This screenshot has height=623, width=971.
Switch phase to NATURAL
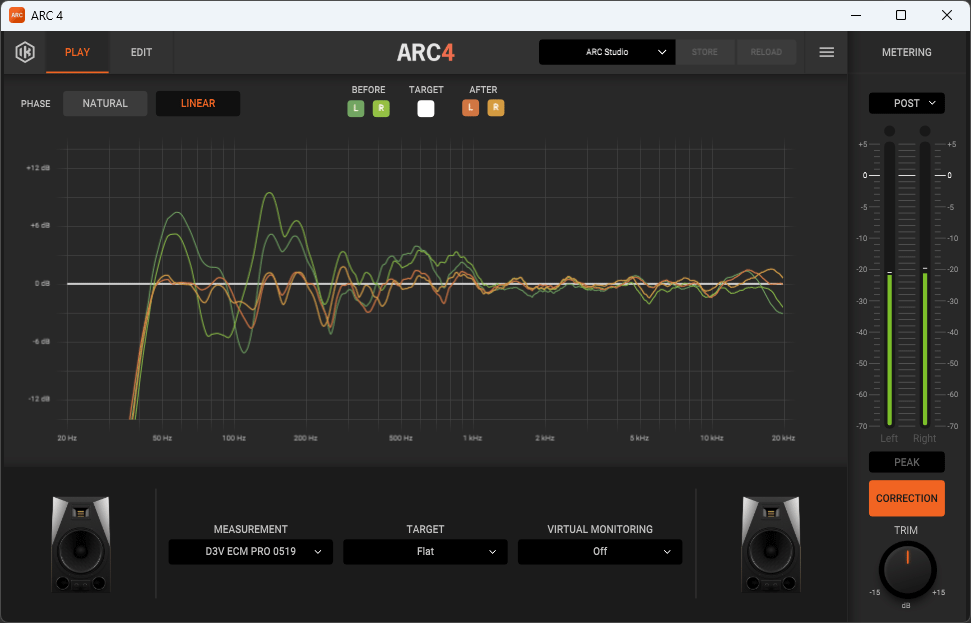coord(104,103)
